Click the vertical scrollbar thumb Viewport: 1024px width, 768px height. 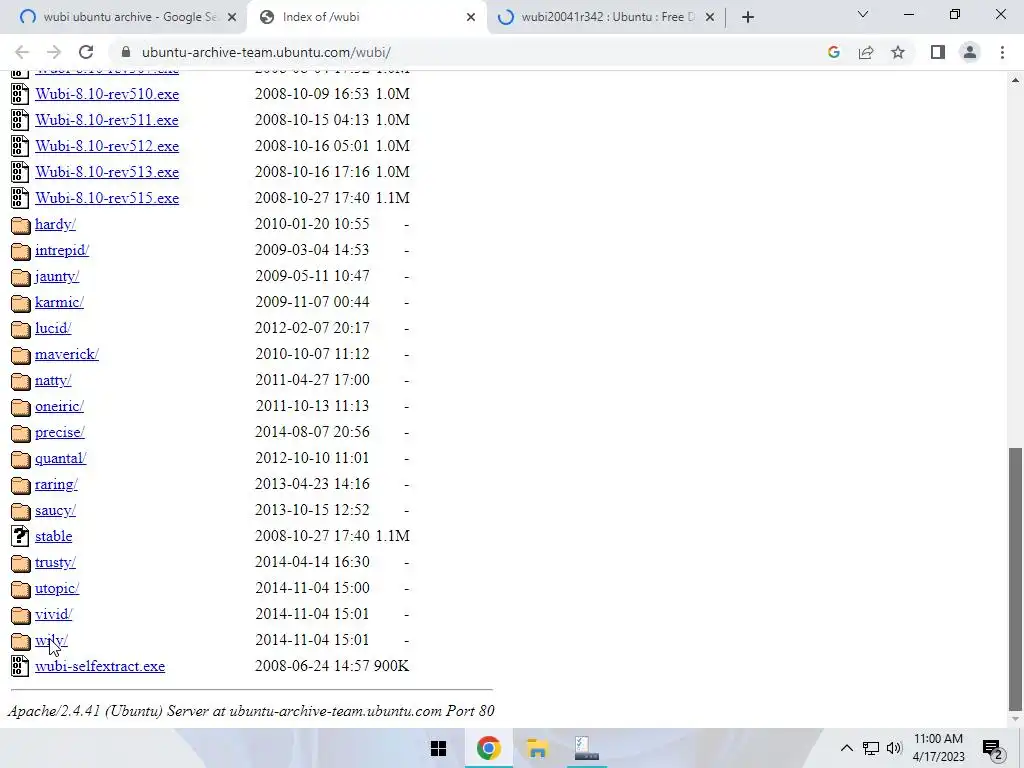1015,579
